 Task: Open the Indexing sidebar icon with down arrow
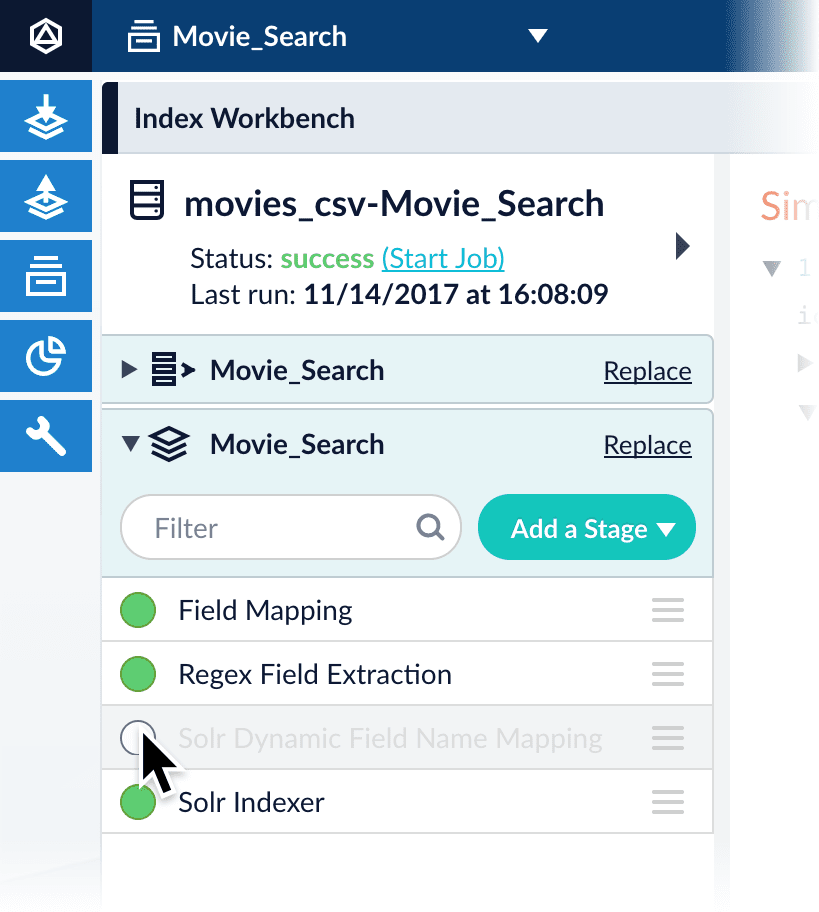click(x=45, y=118)
